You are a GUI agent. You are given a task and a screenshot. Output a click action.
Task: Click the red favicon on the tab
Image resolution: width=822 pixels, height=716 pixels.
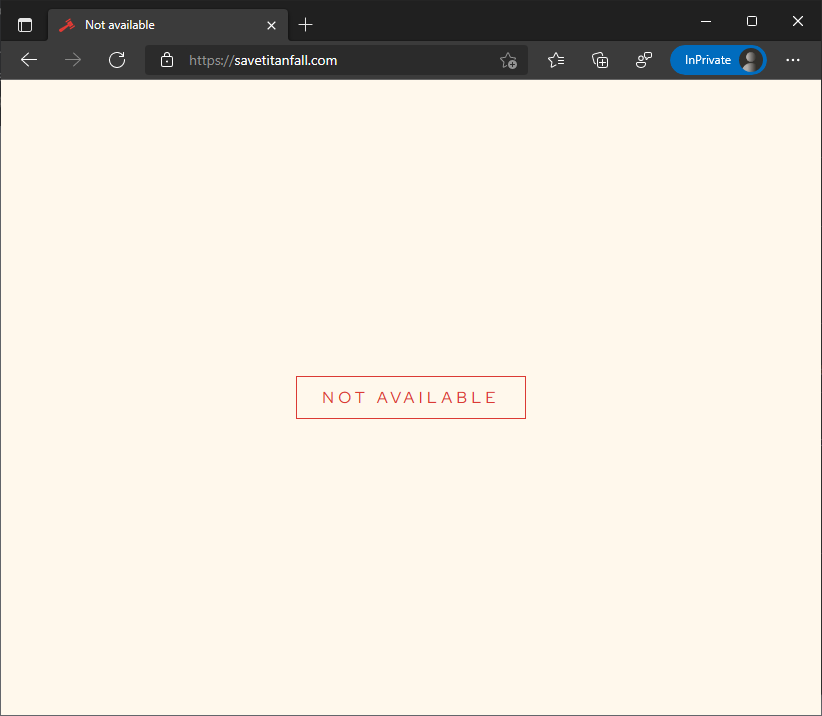pos(67,25)
